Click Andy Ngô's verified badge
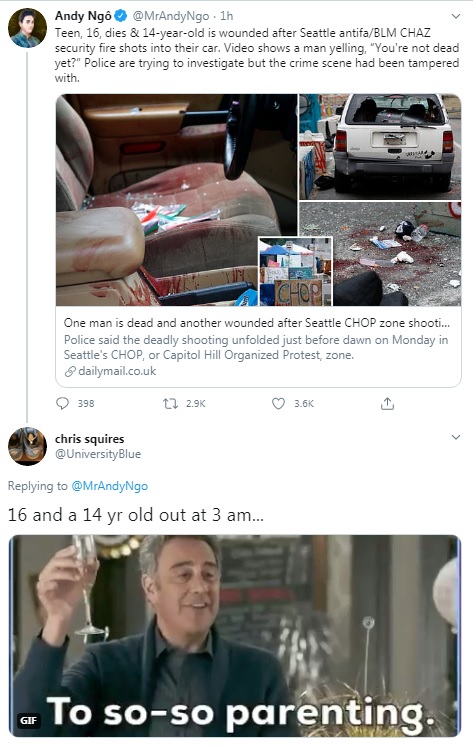The height and width of the screenshot is (747, 473). tap(121, 16)
